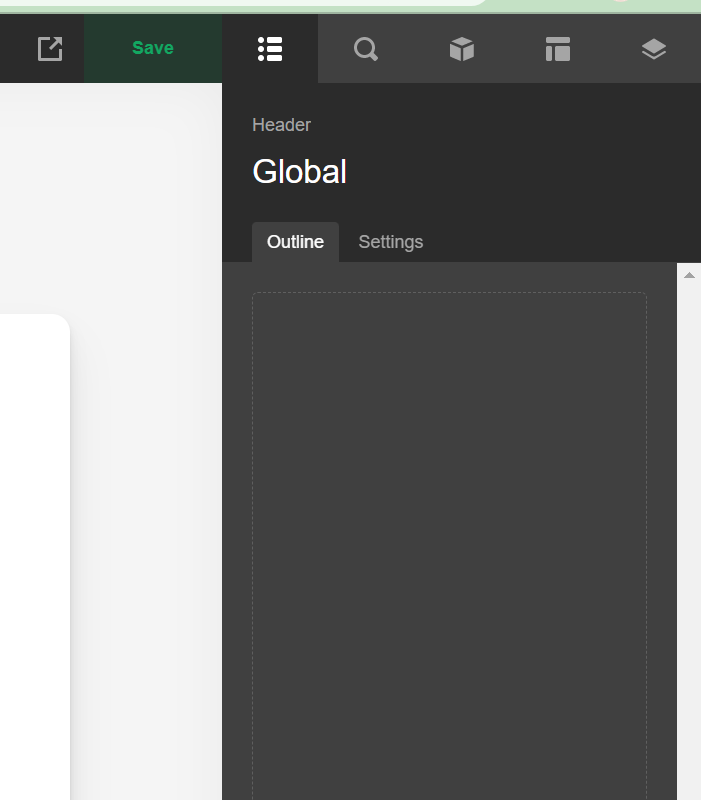
Task: Open the Elements cube icon panel
Action: 461,48
